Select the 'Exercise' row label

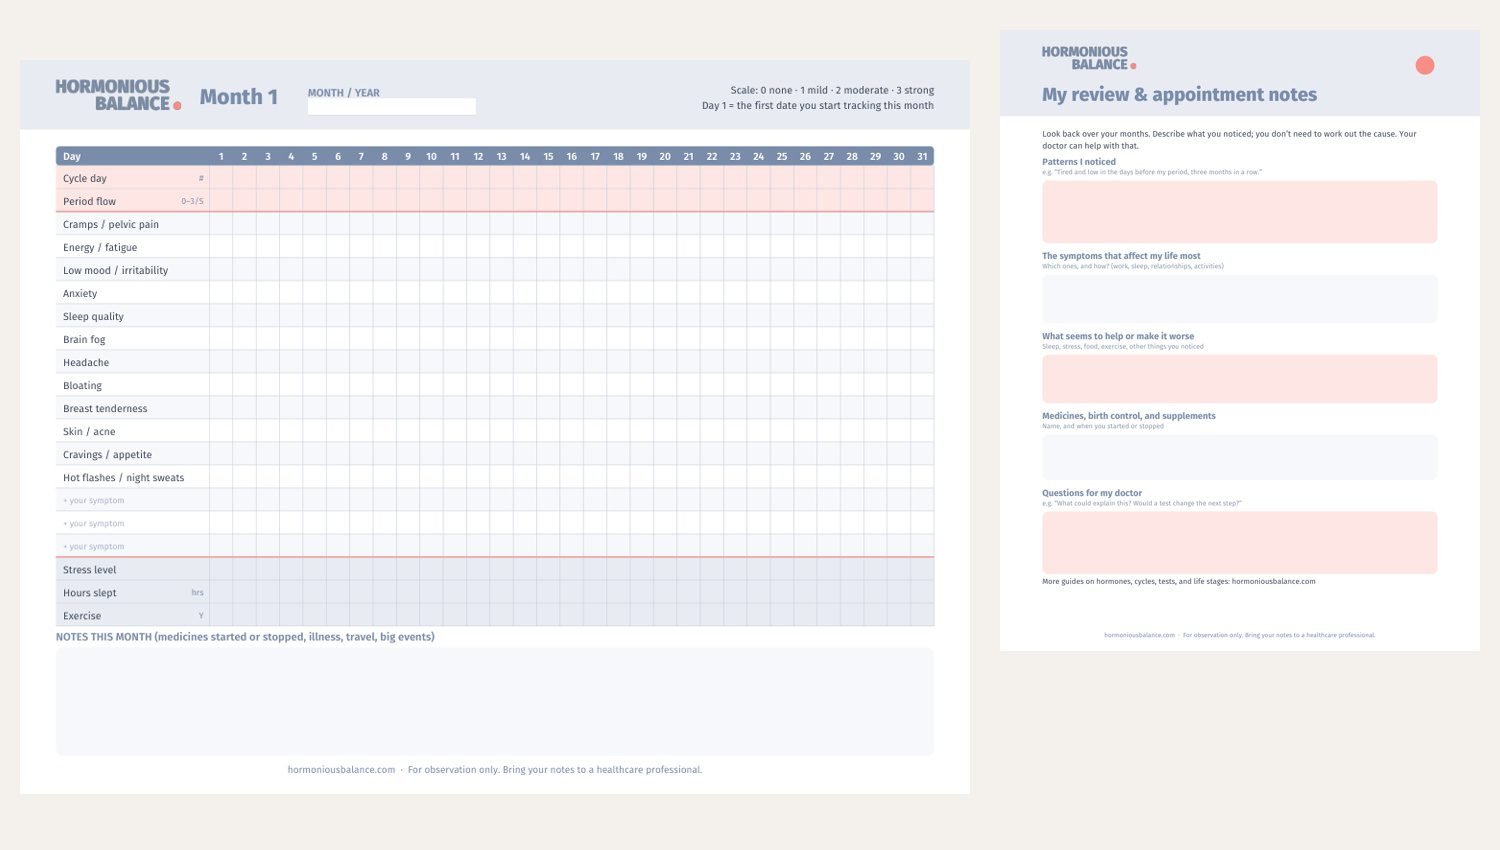82,615
